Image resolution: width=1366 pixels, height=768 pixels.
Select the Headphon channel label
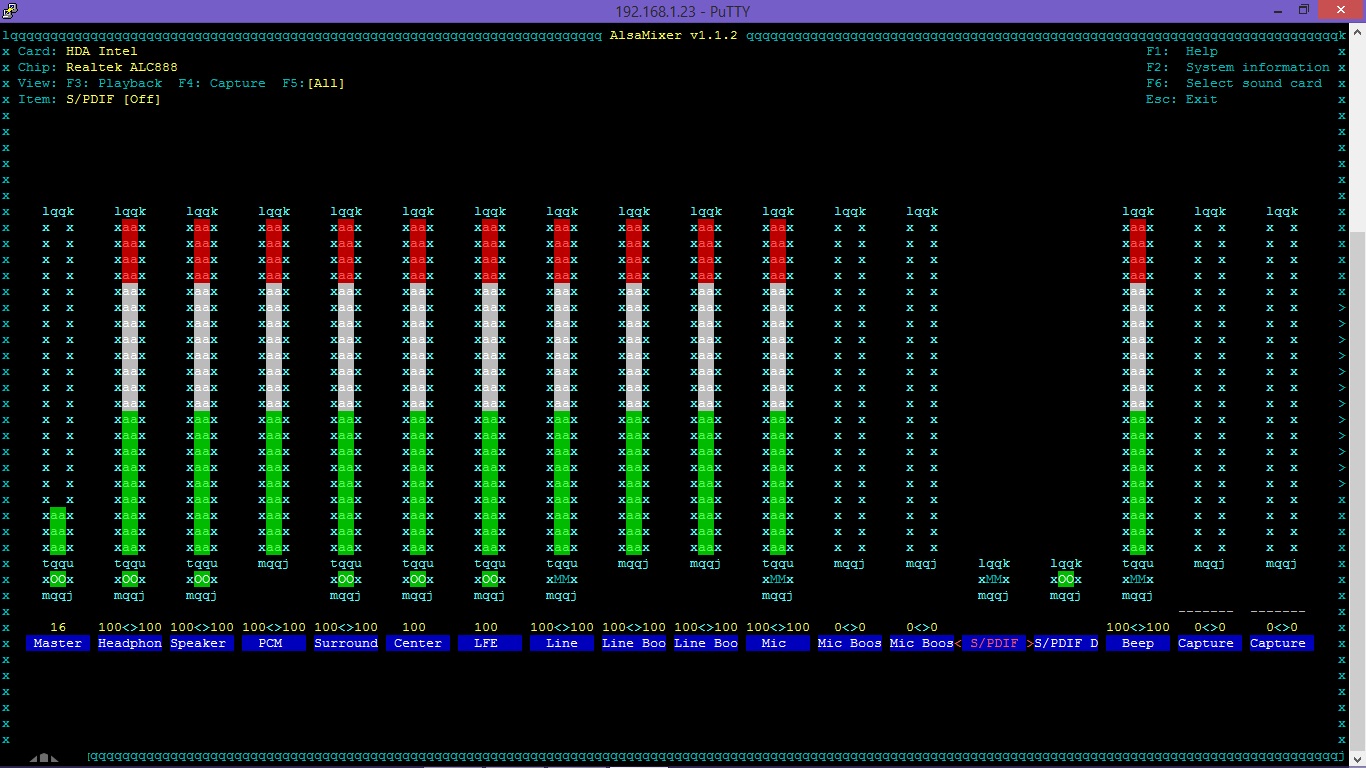point(130,643)
